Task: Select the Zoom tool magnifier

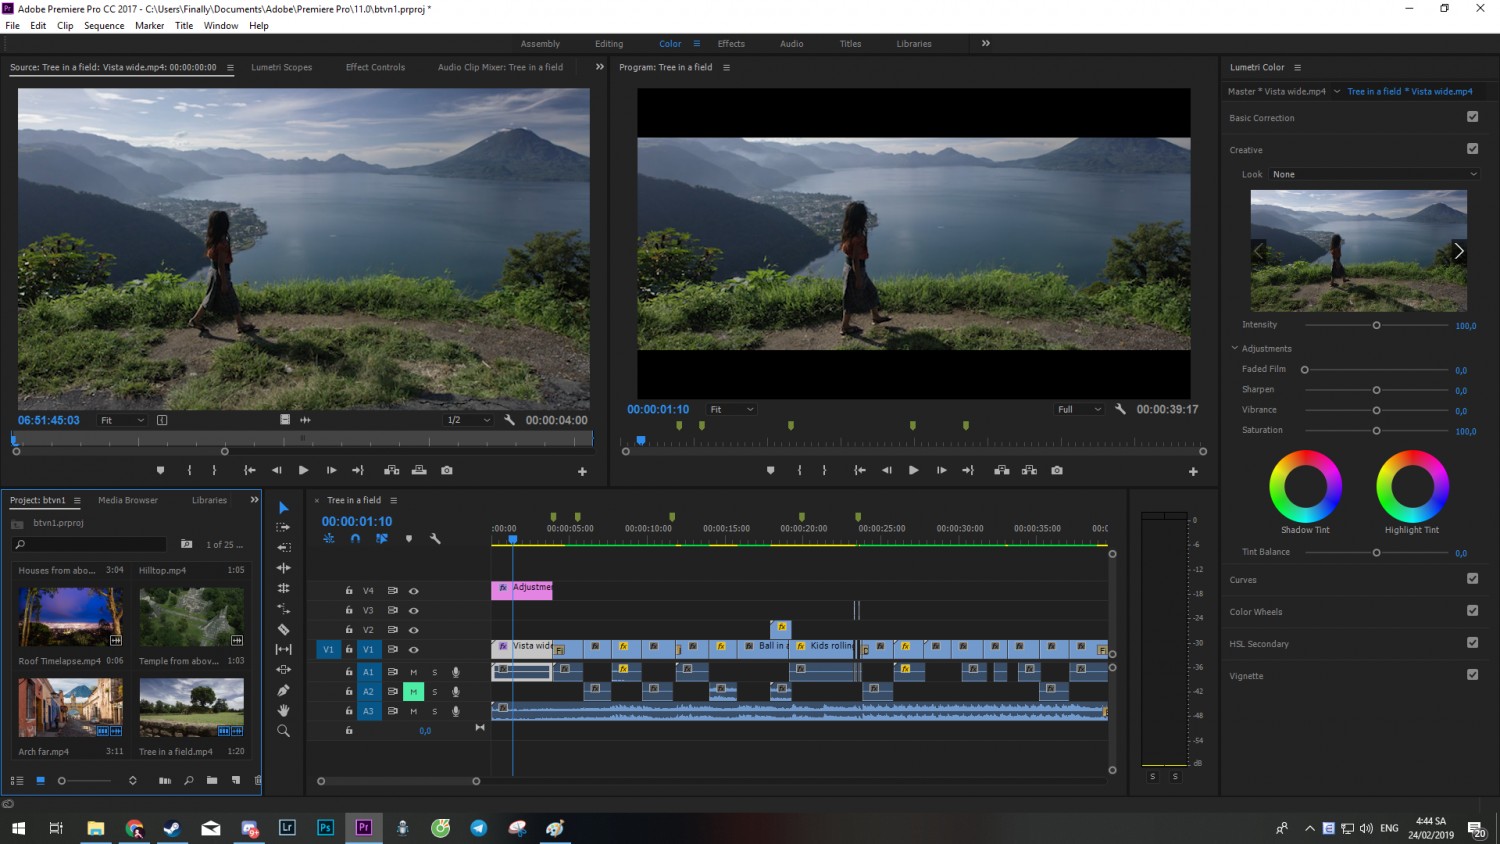Action: pyautogui.click(x=283, y=731)
